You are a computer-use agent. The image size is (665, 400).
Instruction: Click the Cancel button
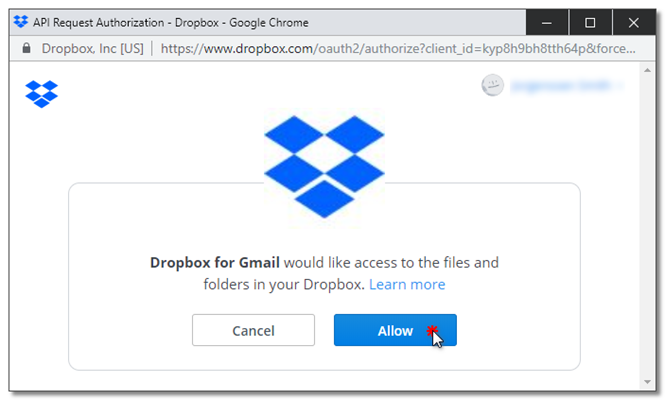point(253,330)
